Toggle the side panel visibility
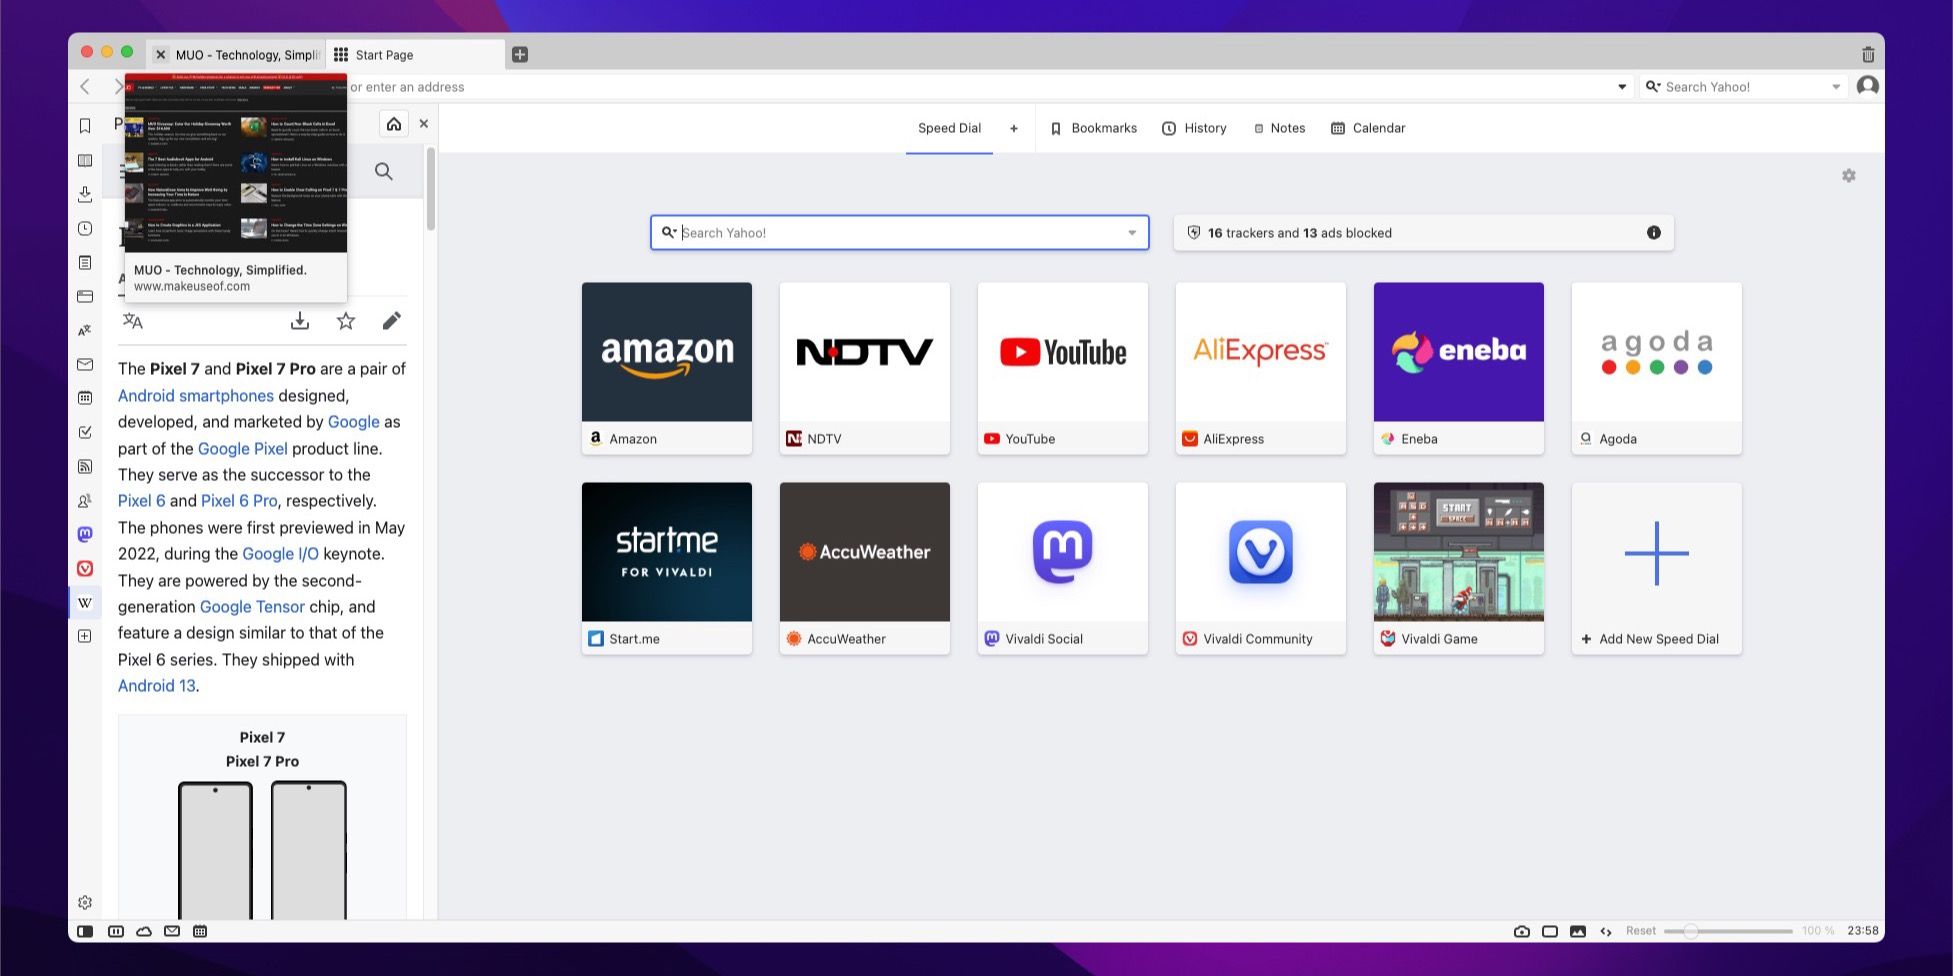 (x=85, y=931)
